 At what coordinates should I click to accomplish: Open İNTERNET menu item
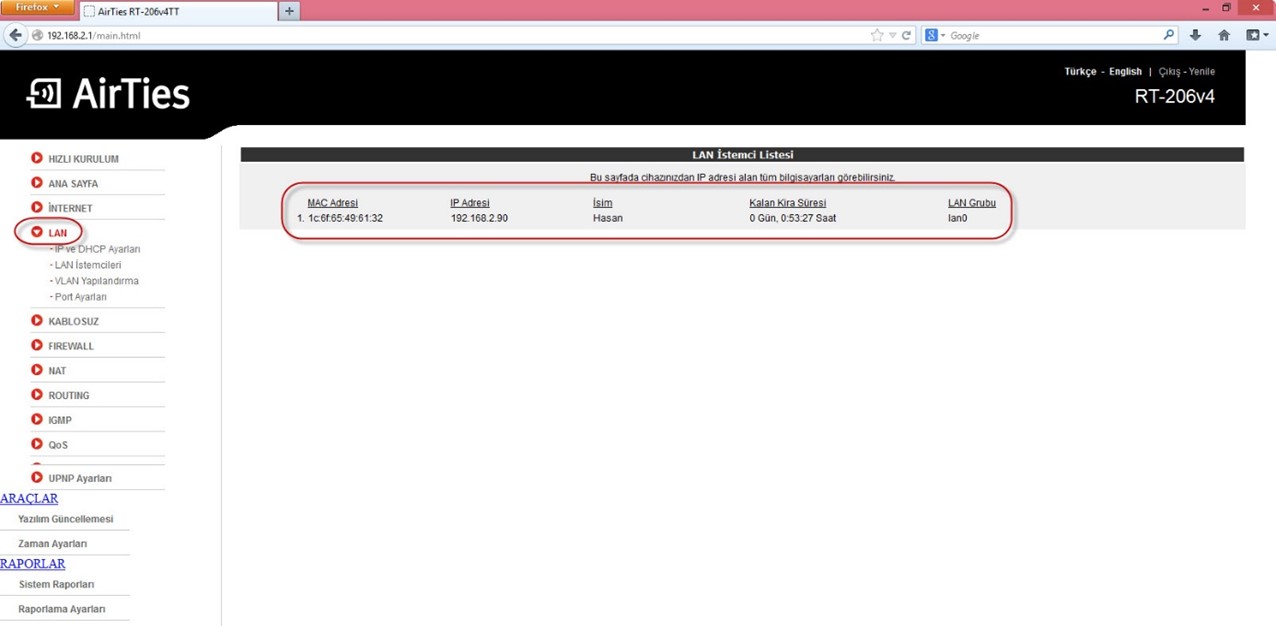tap(70, 208)
